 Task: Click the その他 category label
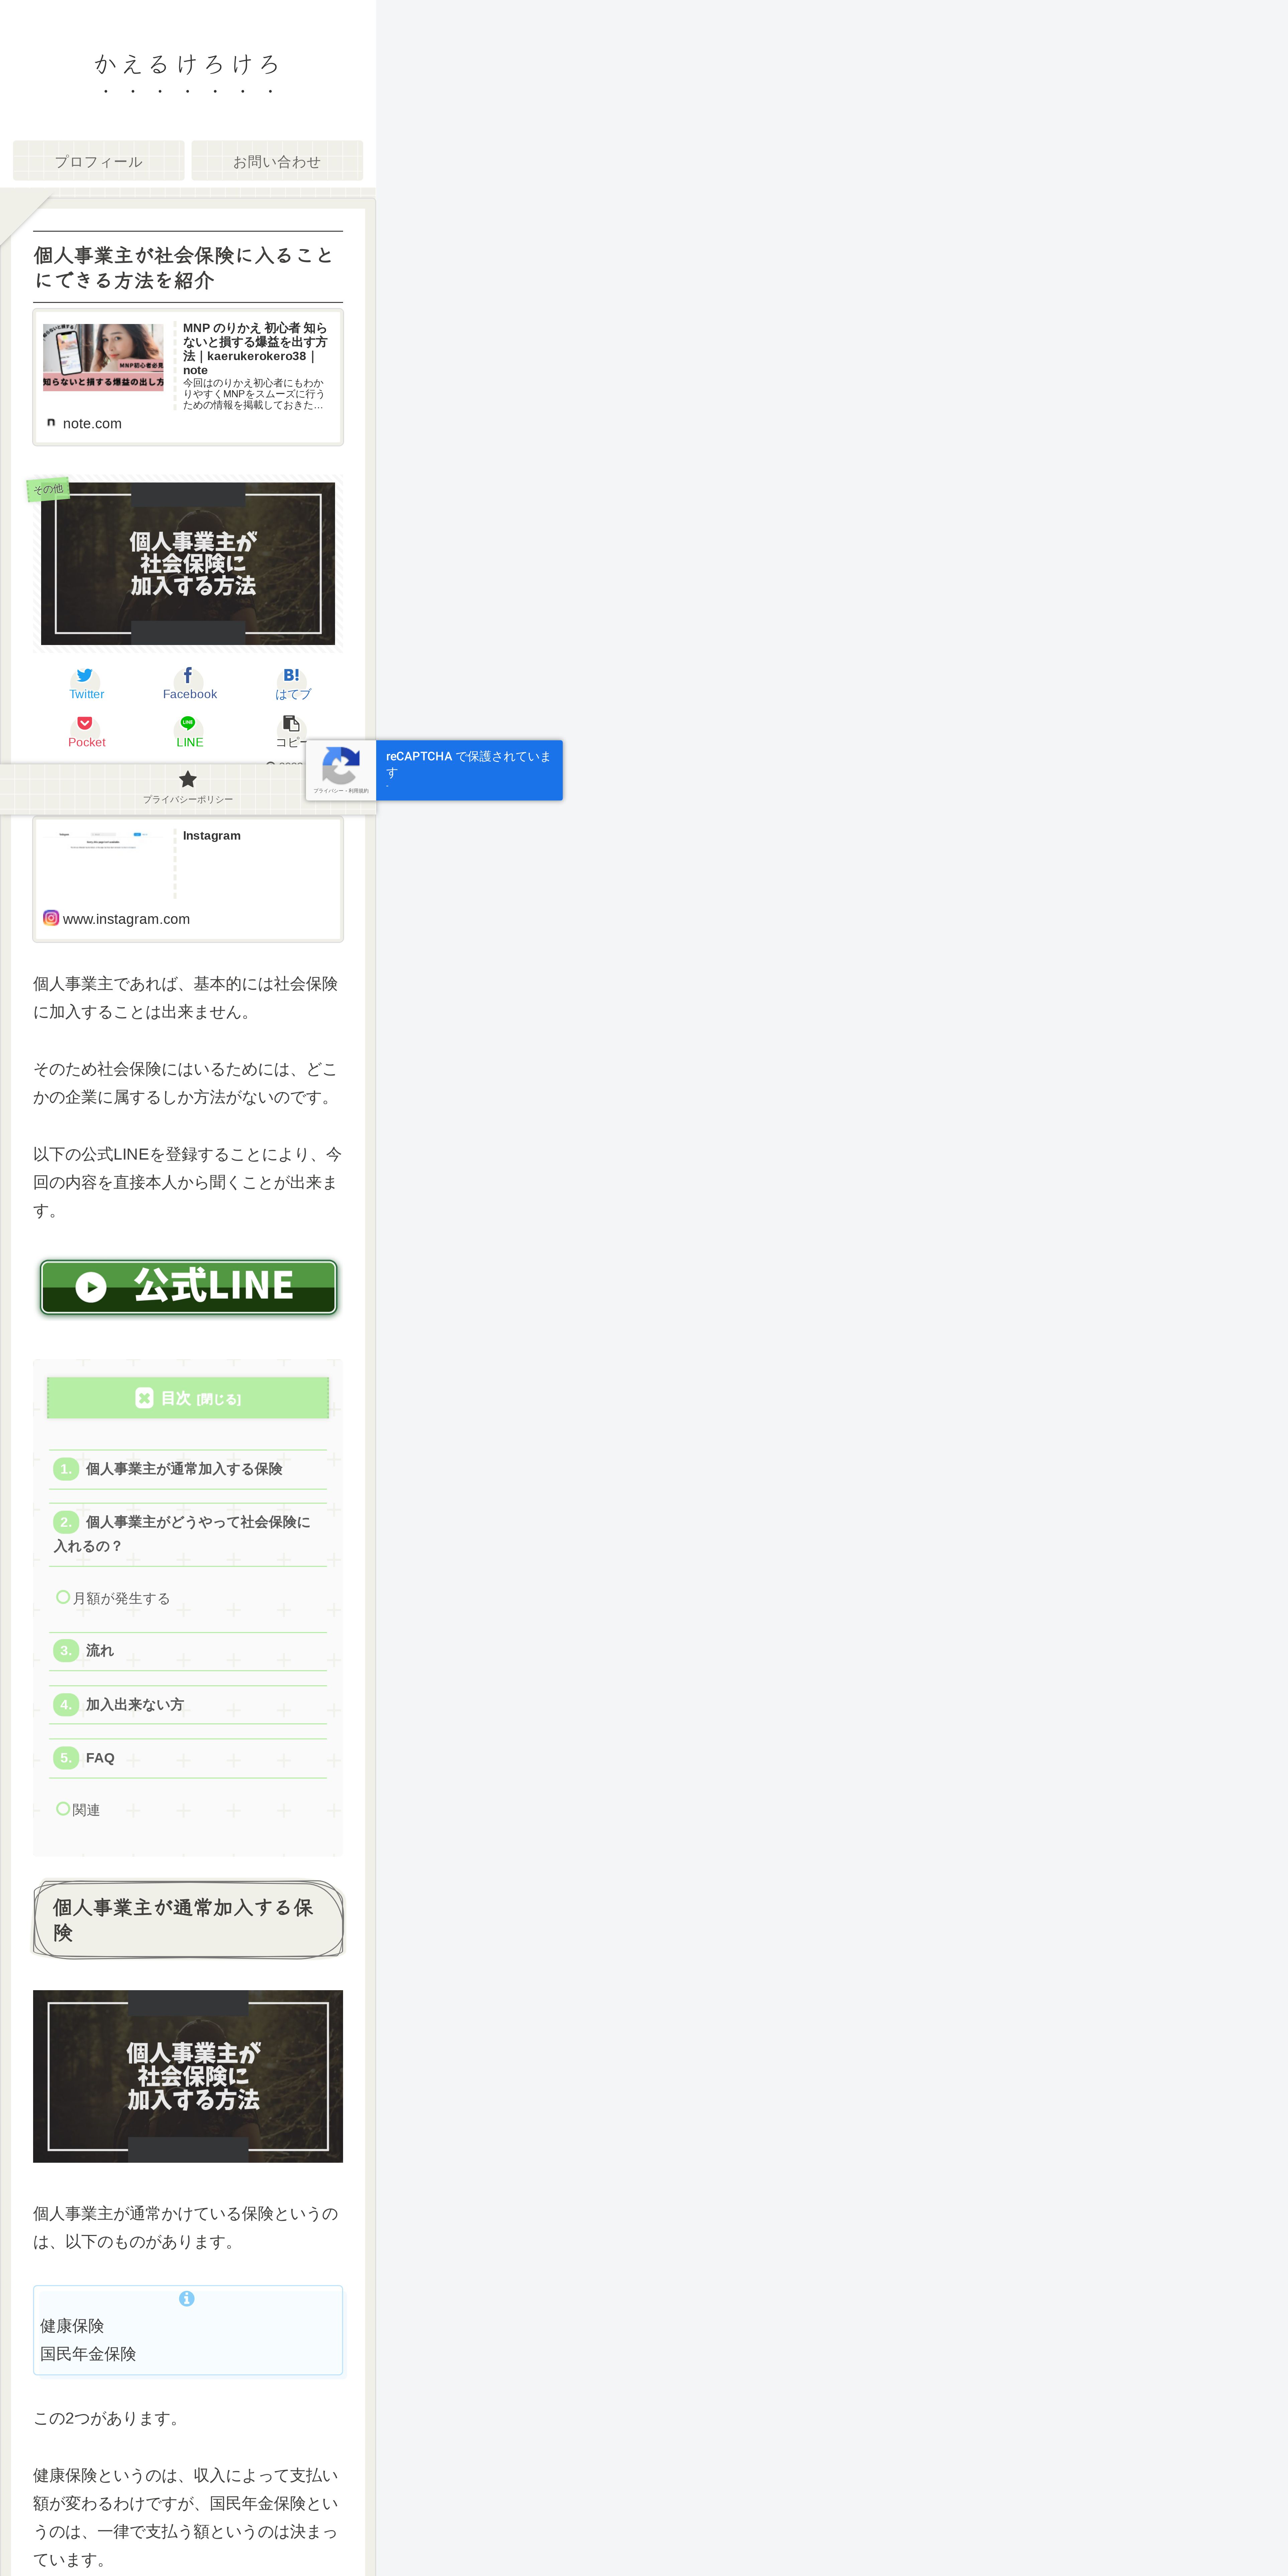coord(48,489)
